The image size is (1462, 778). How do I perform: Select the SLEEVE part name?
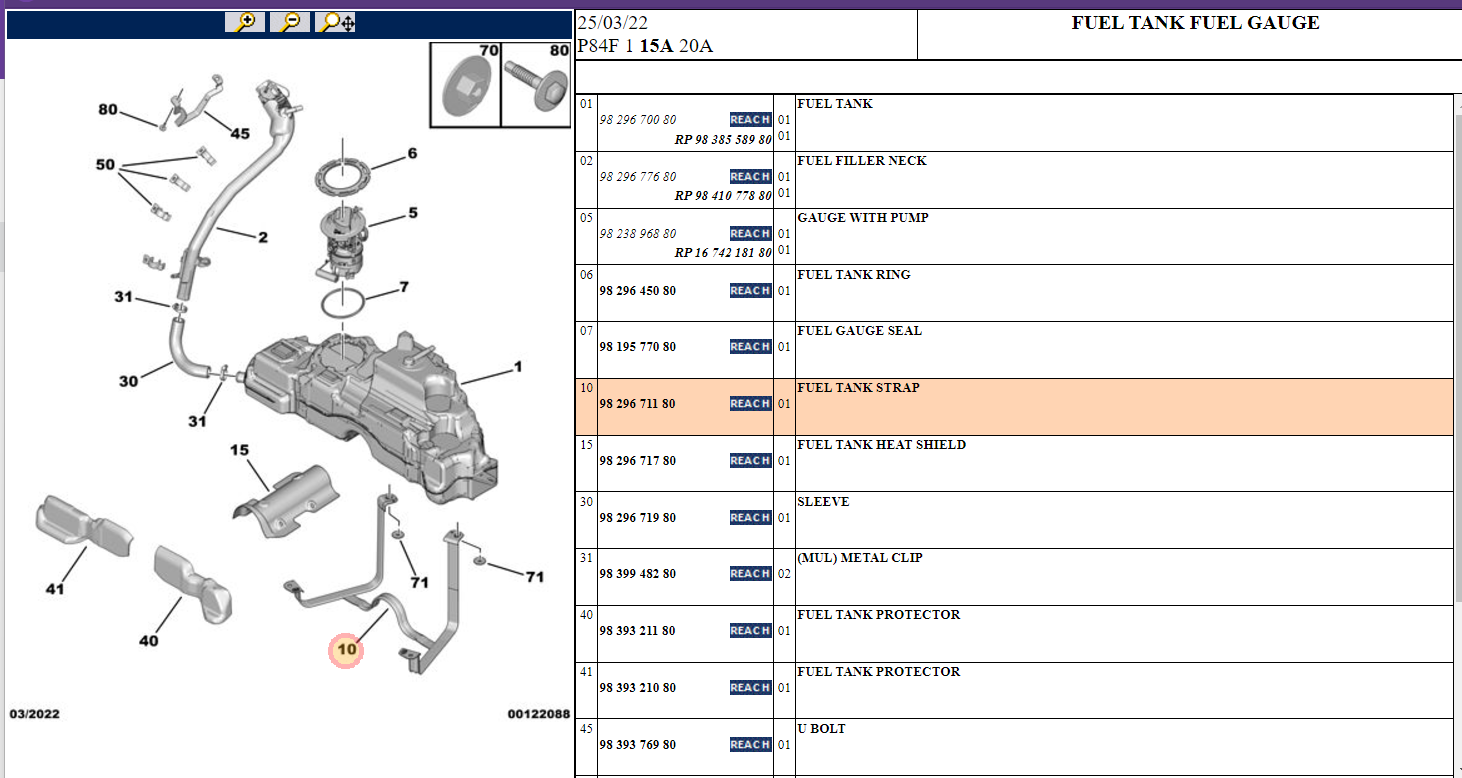click(823, 502)
